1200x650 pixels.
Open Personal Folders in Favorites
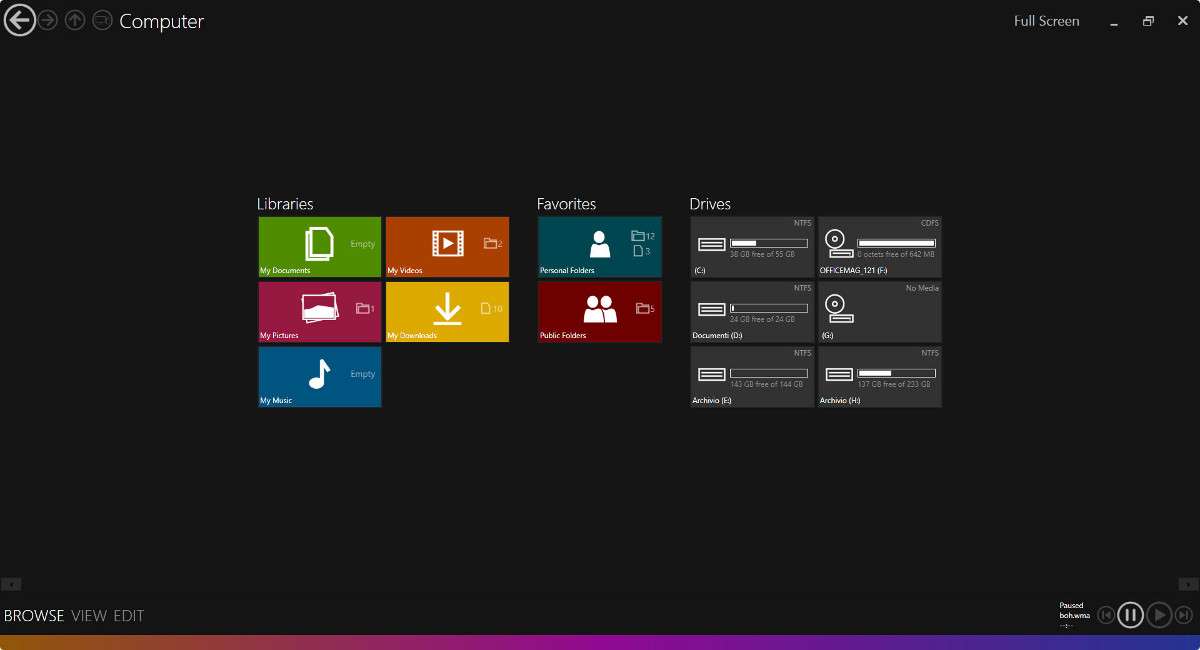tap(599, 246)
